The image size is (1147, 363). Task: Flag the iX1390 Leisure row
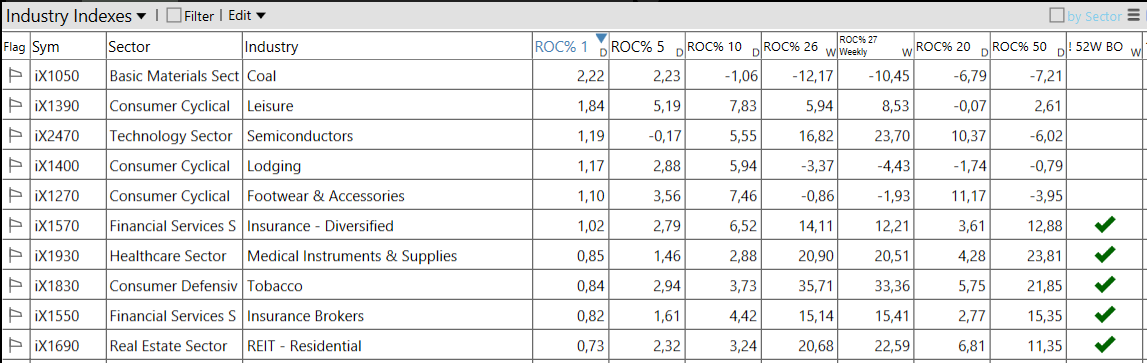pyautogui.click(x=15, y=105)
